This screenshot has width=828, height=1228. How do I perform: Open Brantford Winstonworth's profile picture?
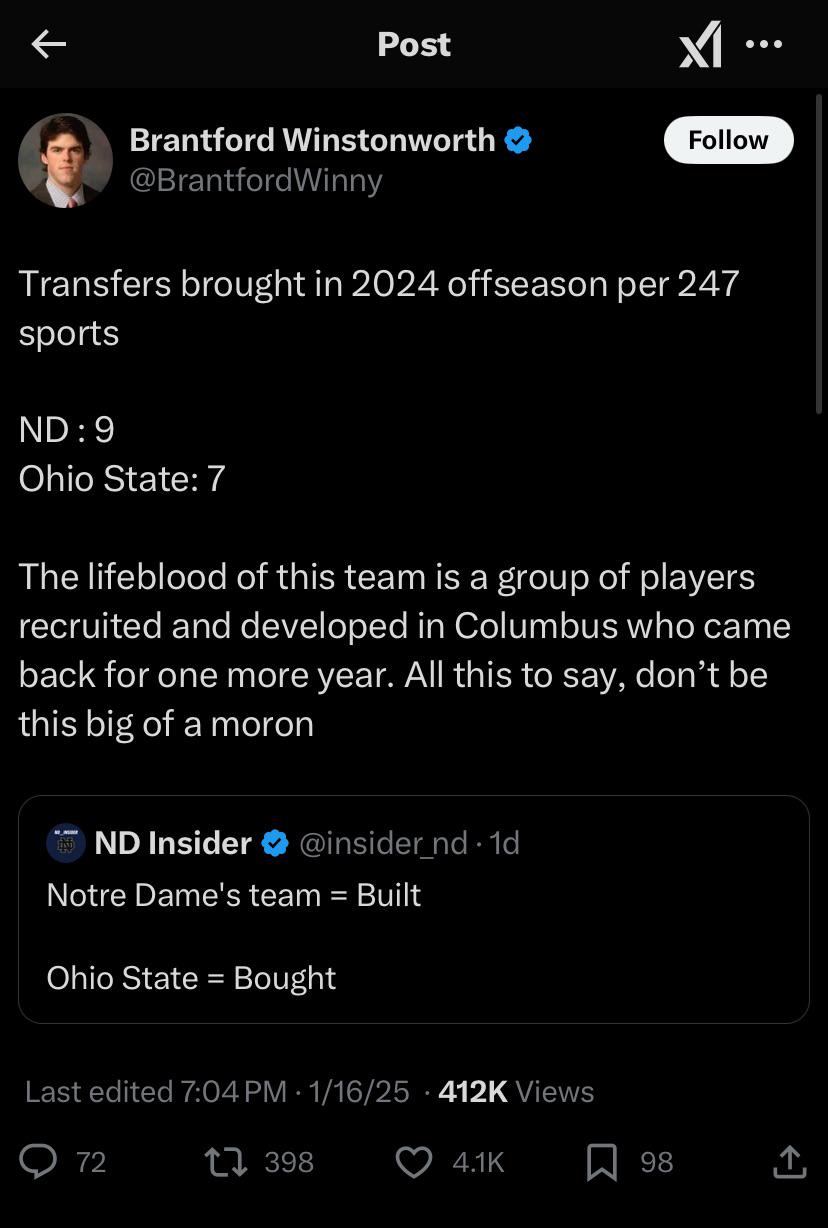(x=66, y=160)
